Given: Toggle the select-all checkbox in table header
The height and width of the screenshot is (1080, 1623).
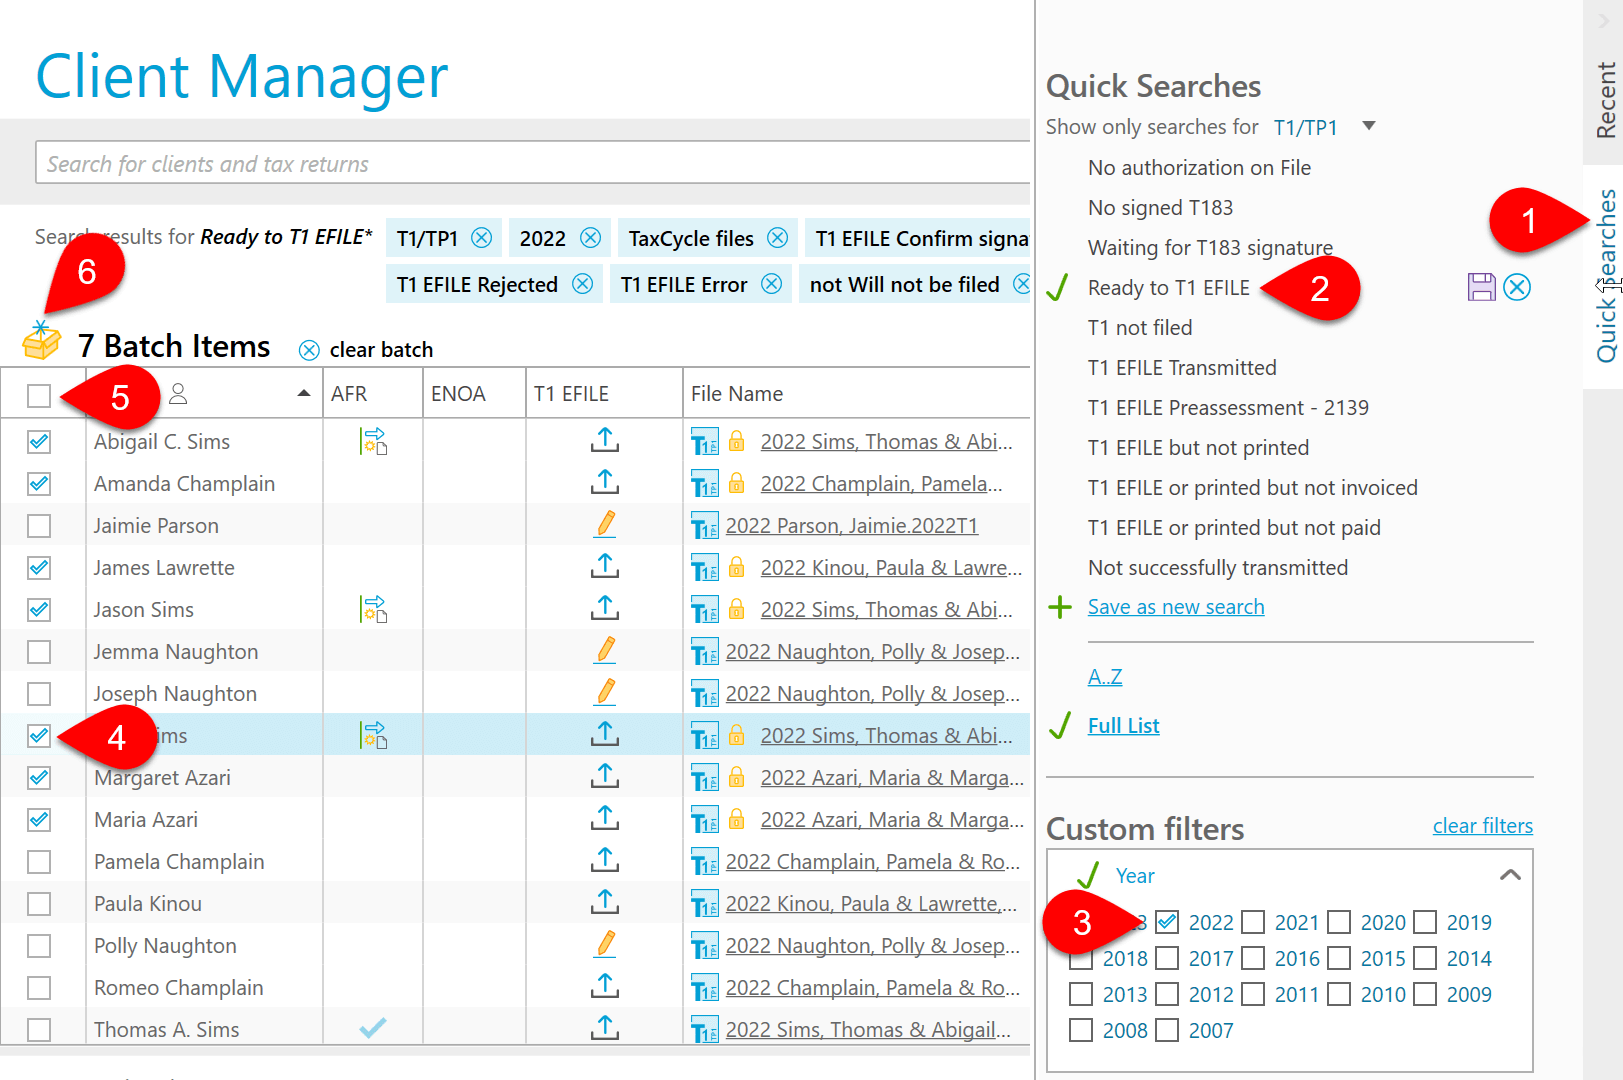Looking at the screenshot, I should (x=39, y=396).
